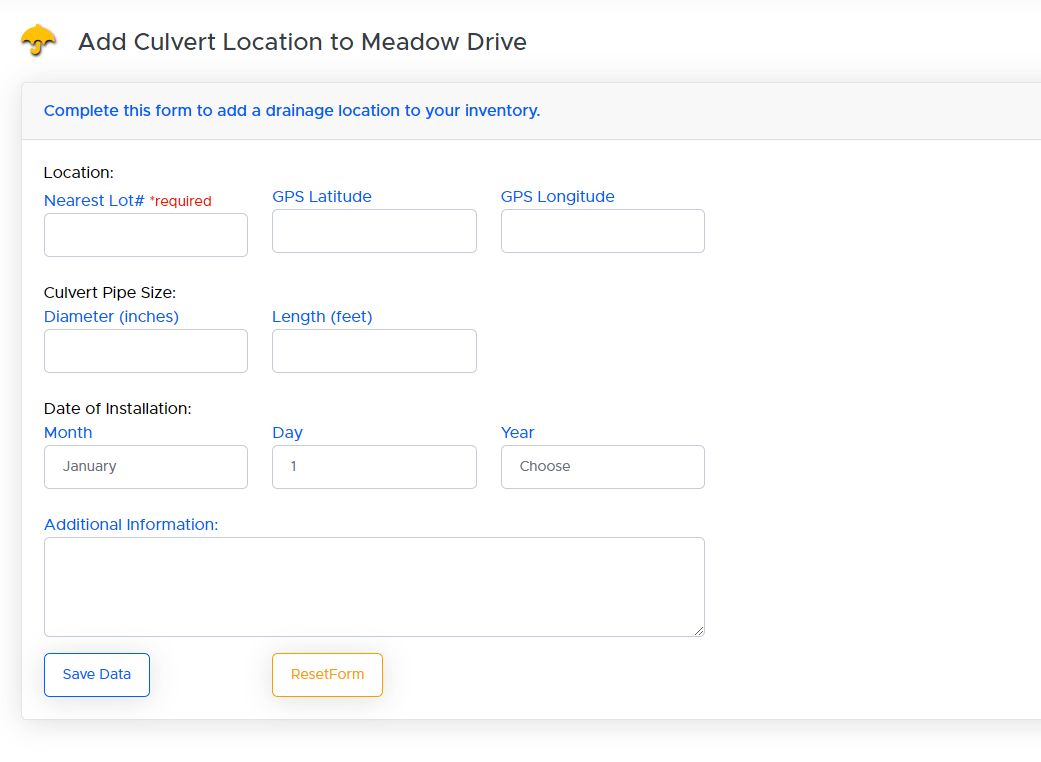Viewport: 1041px width, 762px height.
Task: Focus the GPS Latitude text box
Action: click(374, 231)
